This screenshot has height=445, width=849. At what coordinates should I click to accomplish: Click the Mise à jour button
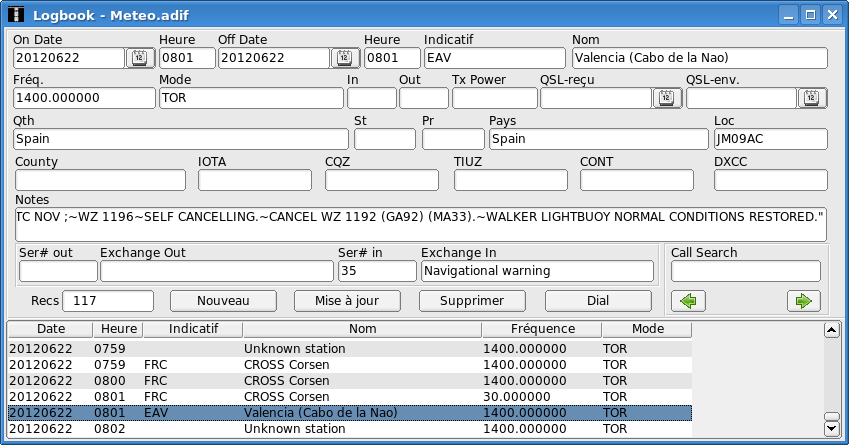pos(347,301)
